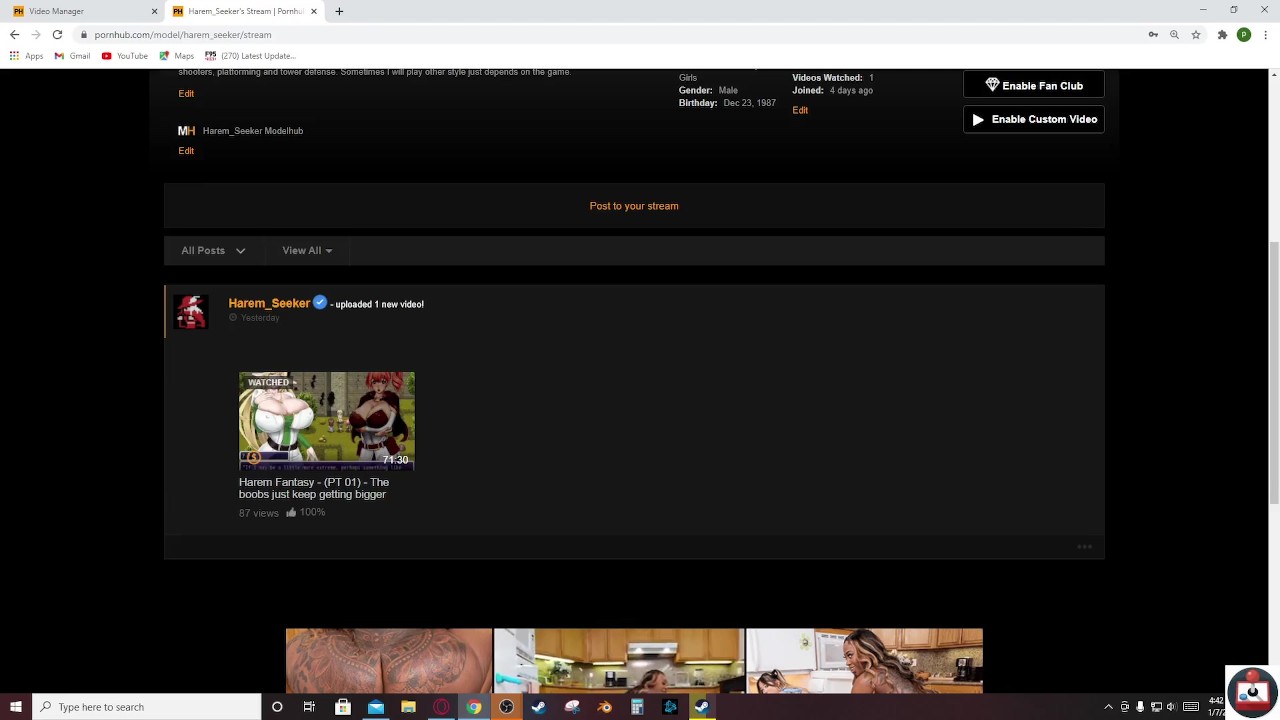Launch Blender from the taskbar
The height and width of the screenshot is (720, 1280).
click(x=604, y=707)
